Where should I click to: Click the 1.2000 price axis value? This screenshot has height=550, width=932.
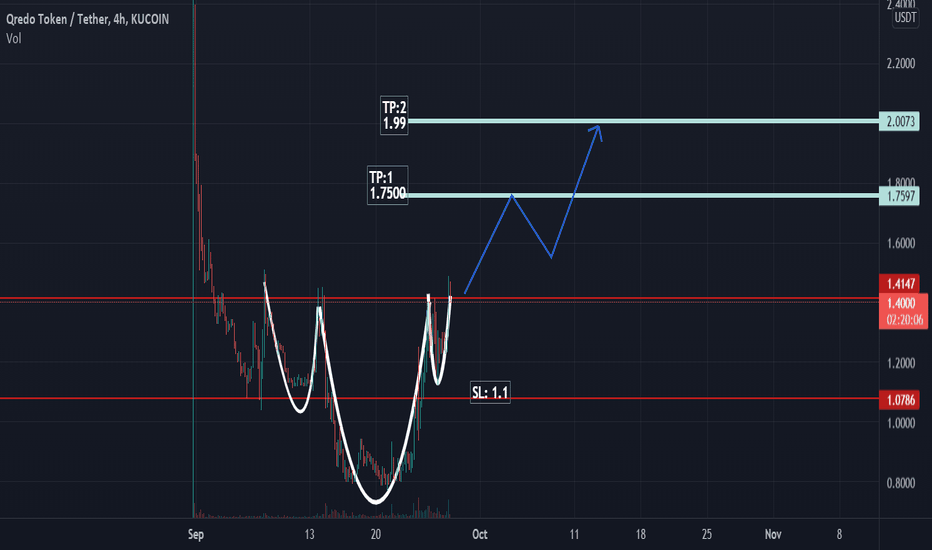[900, 363]
